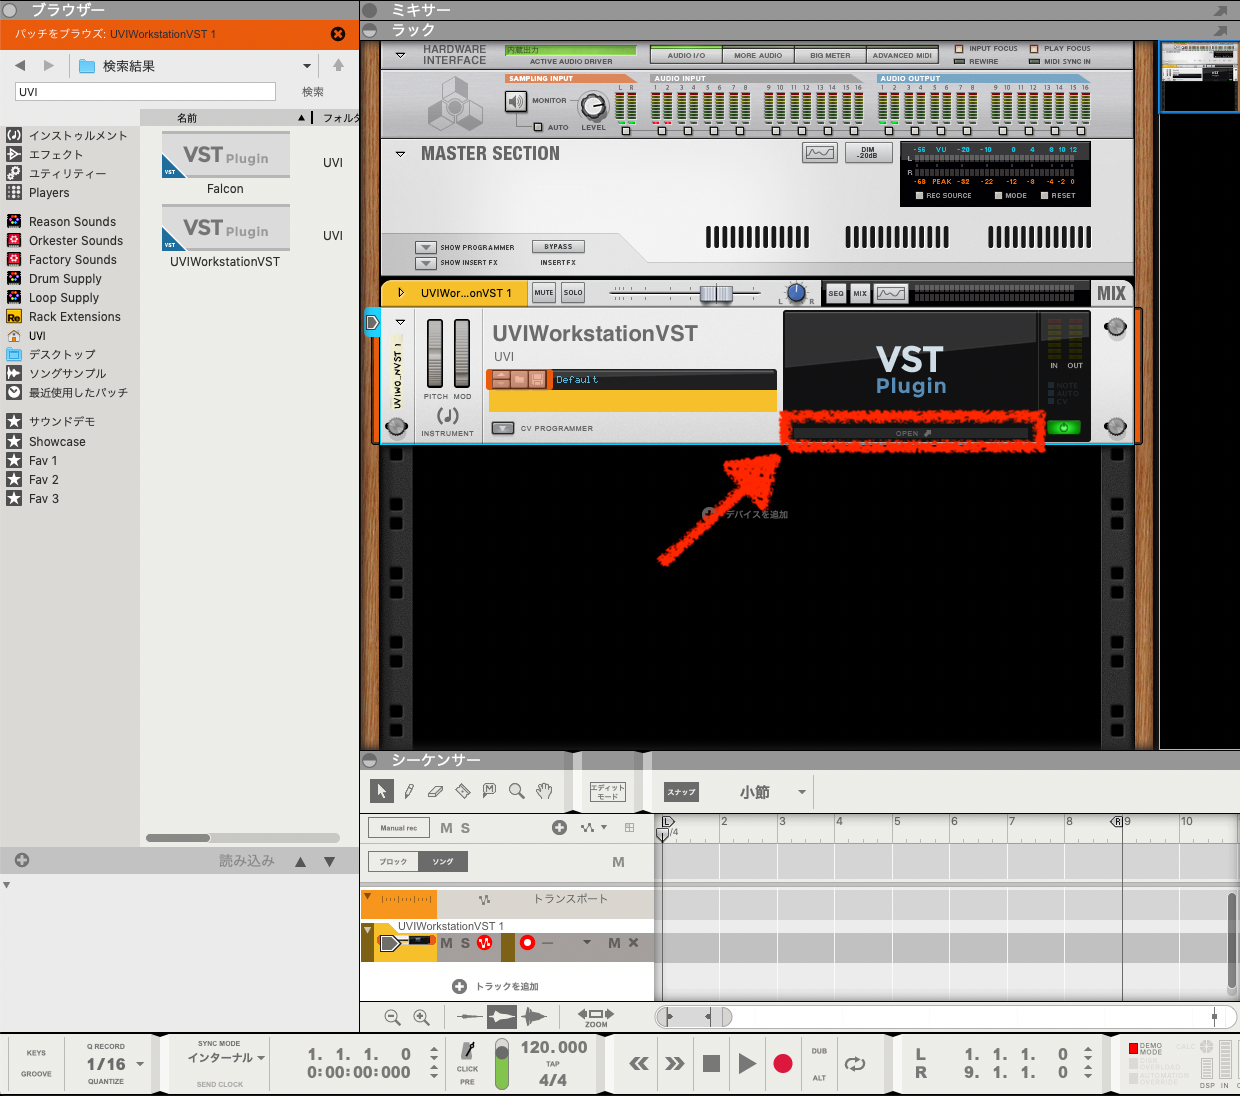Toggle the PLAY FOCUS checkbox

tap(1034, 48)
